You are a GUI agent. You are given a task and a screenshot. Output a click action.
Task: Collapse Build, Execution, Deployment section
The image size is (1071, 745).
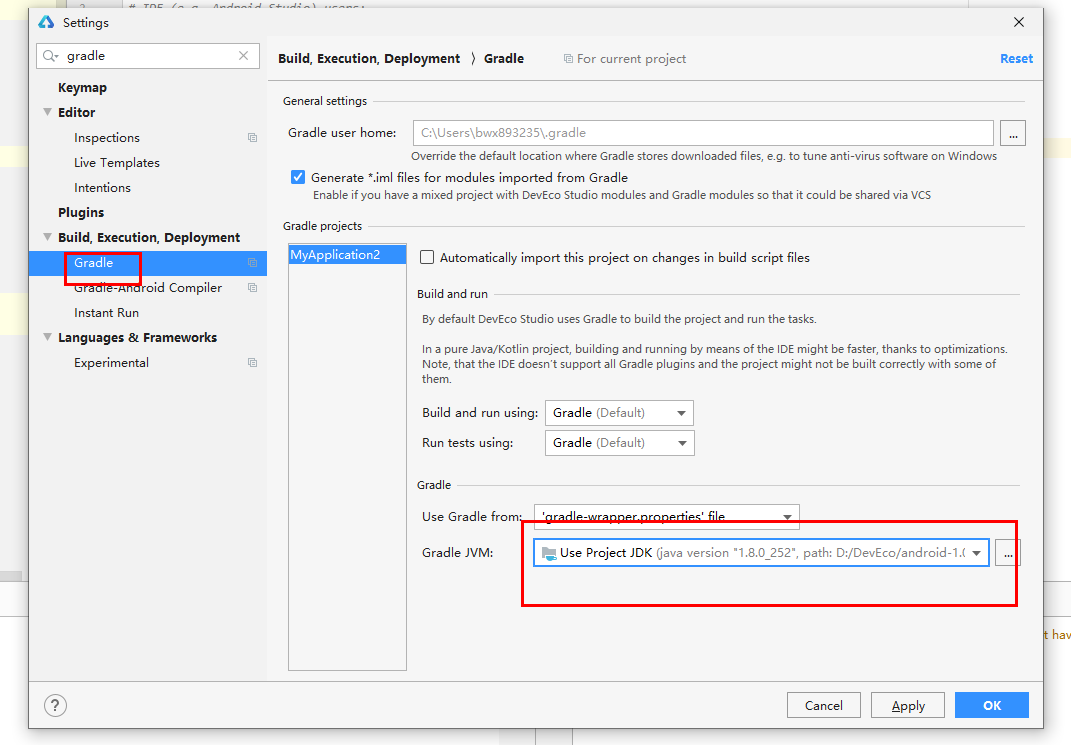47,237
